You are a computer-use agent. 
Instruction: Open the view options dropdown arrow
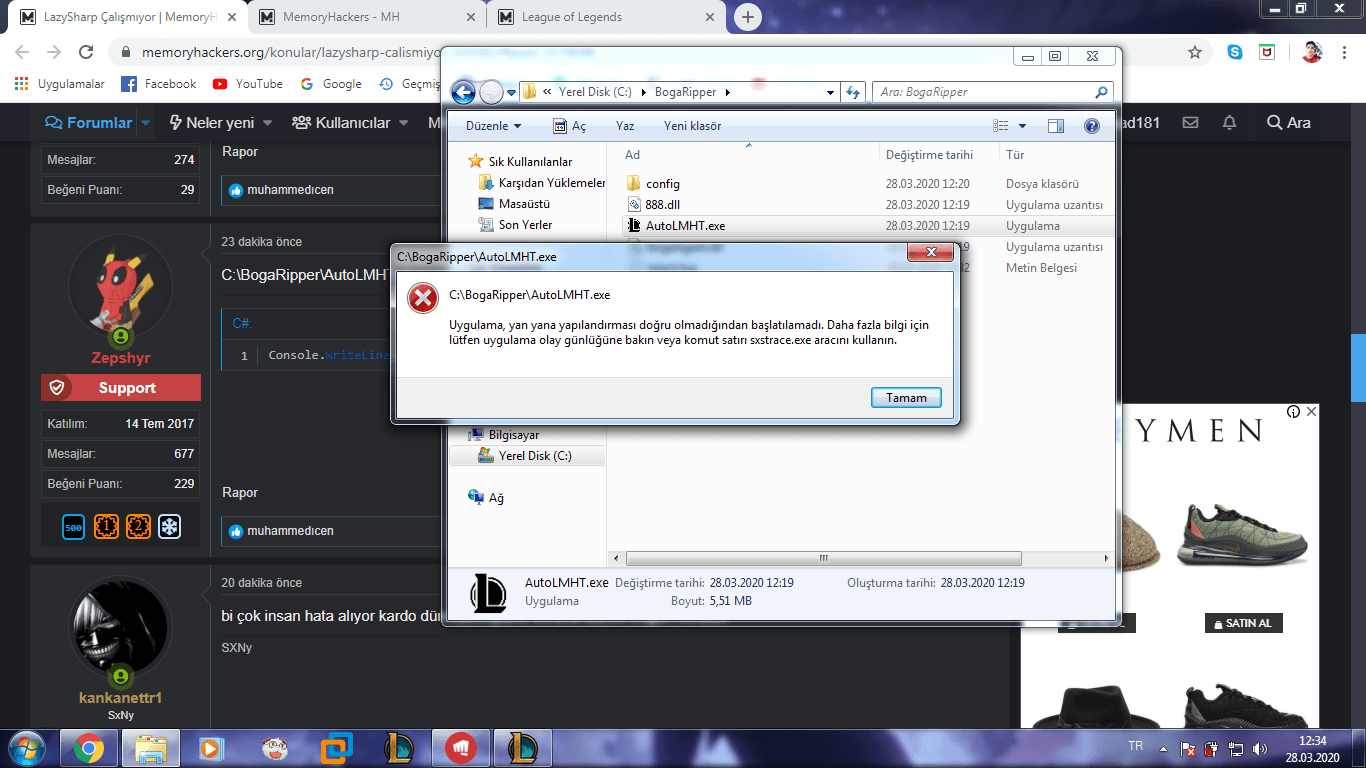(1022, 126)
